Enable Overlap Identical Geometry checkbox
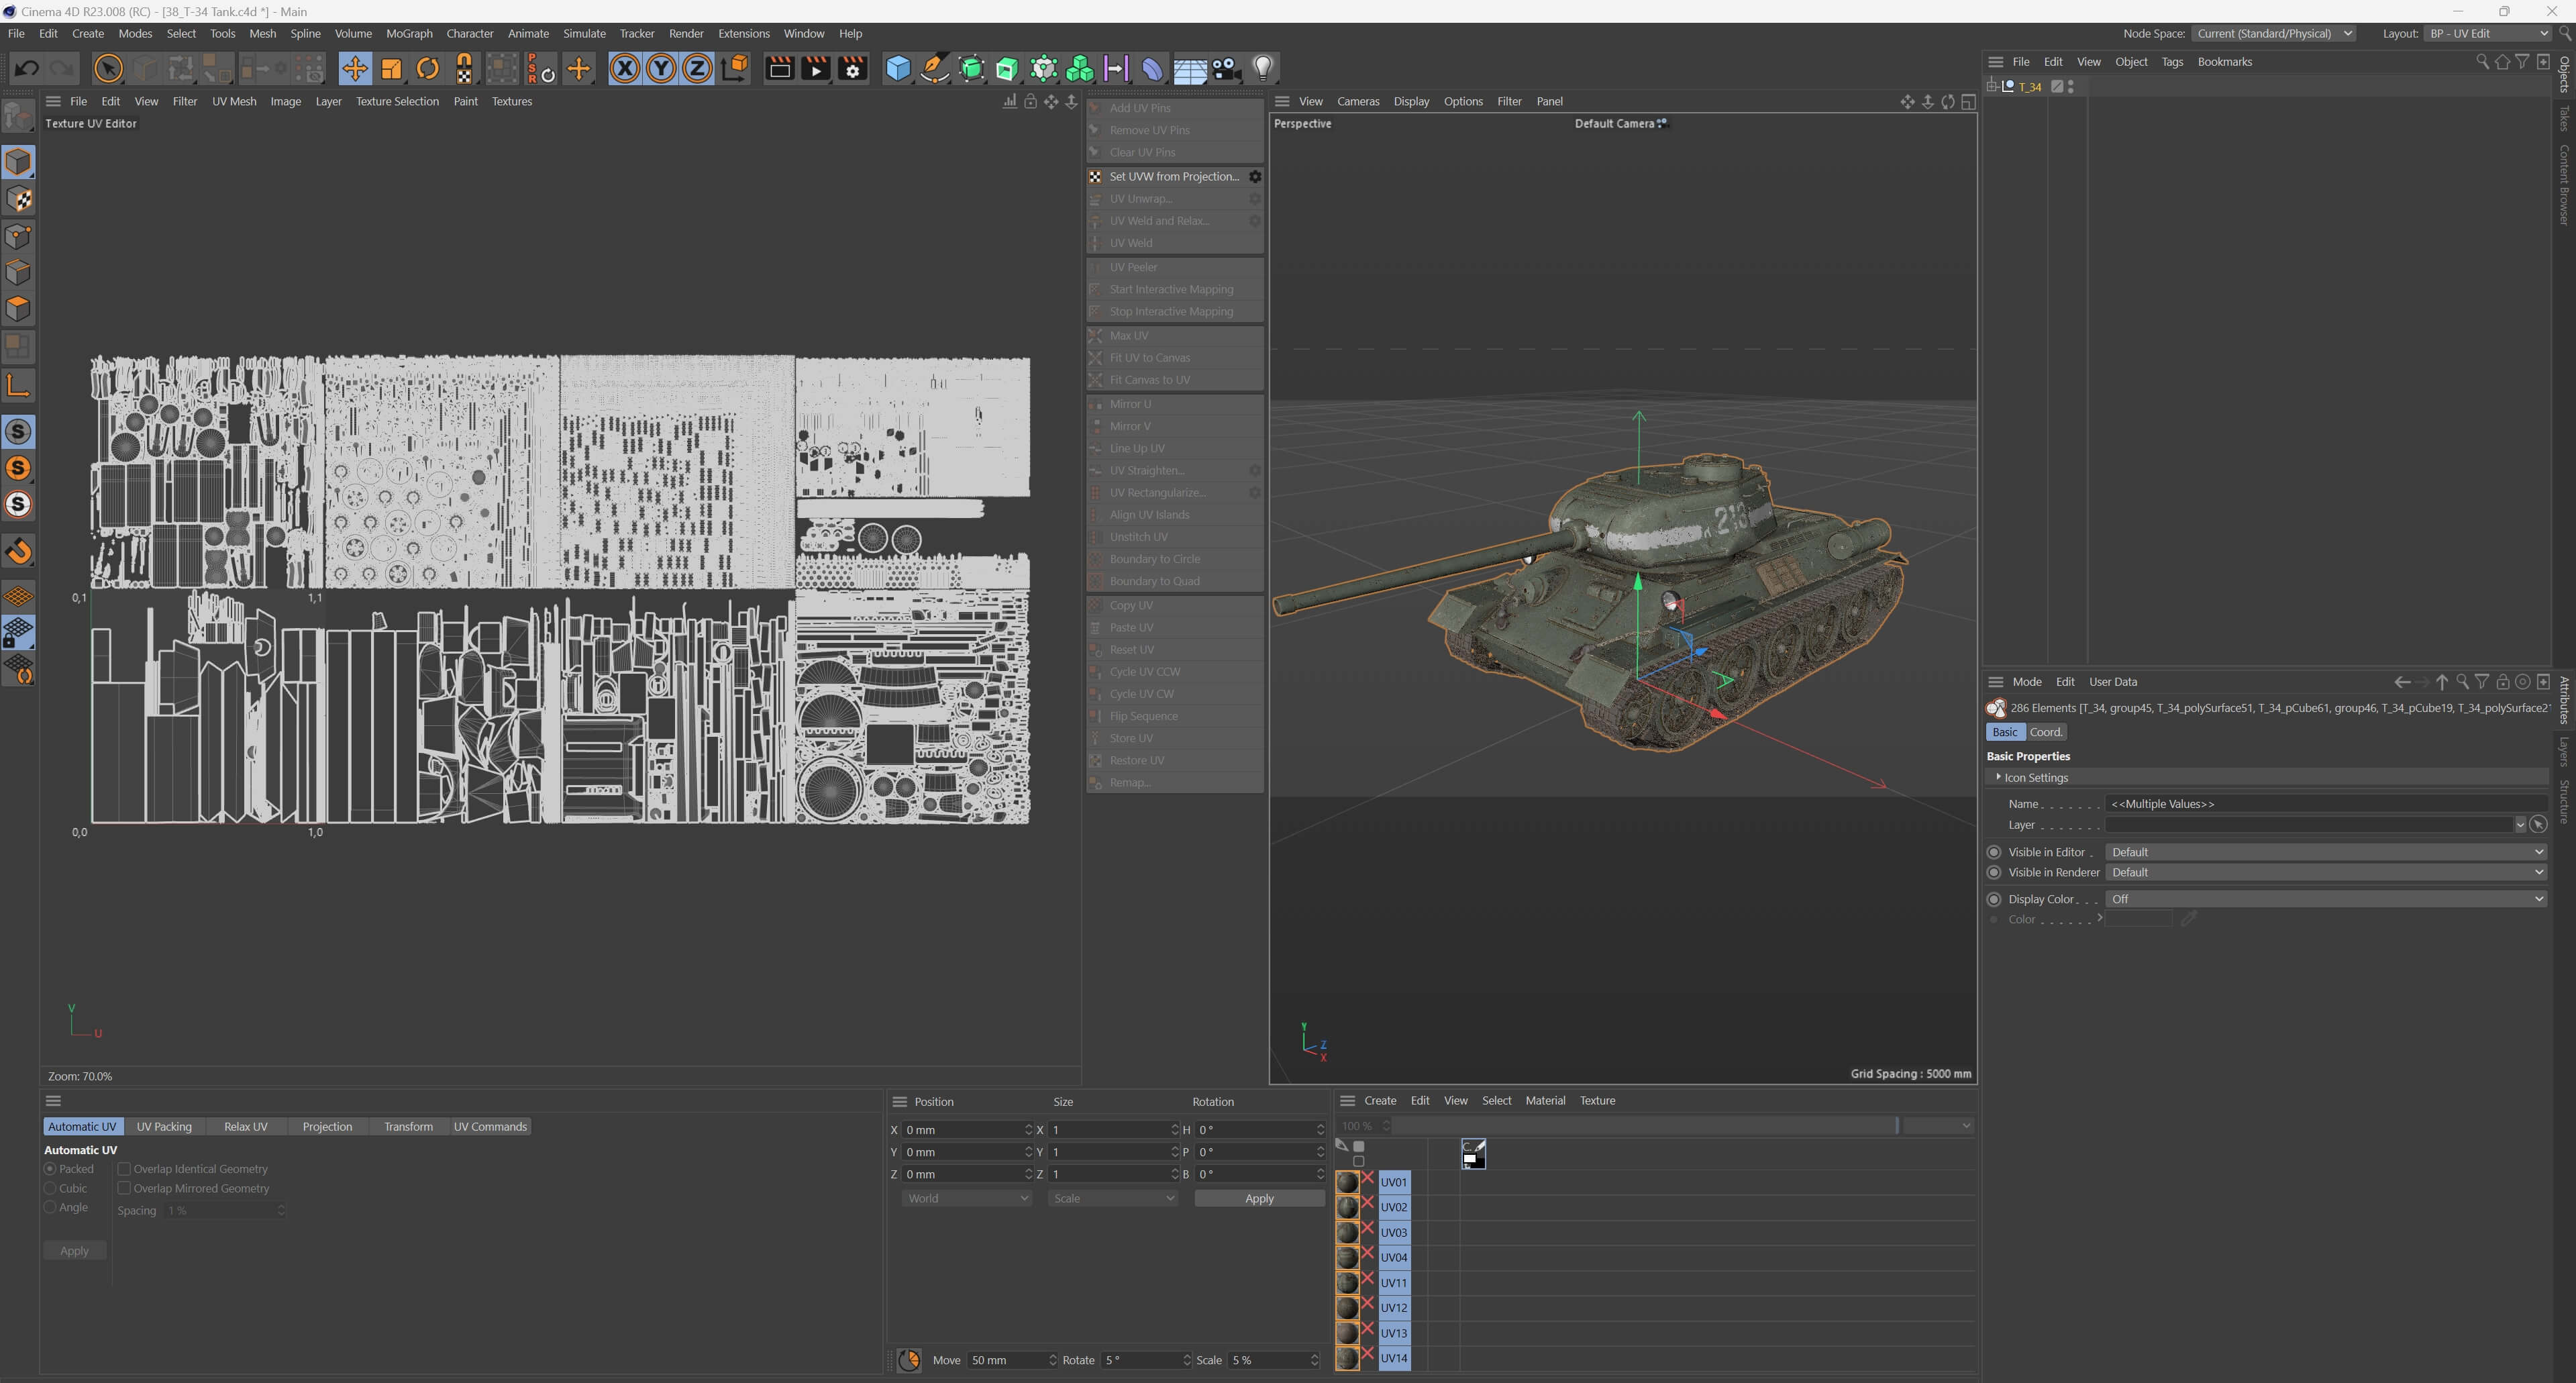This screenshot has height=1383, width=2576. [124, 1168]
